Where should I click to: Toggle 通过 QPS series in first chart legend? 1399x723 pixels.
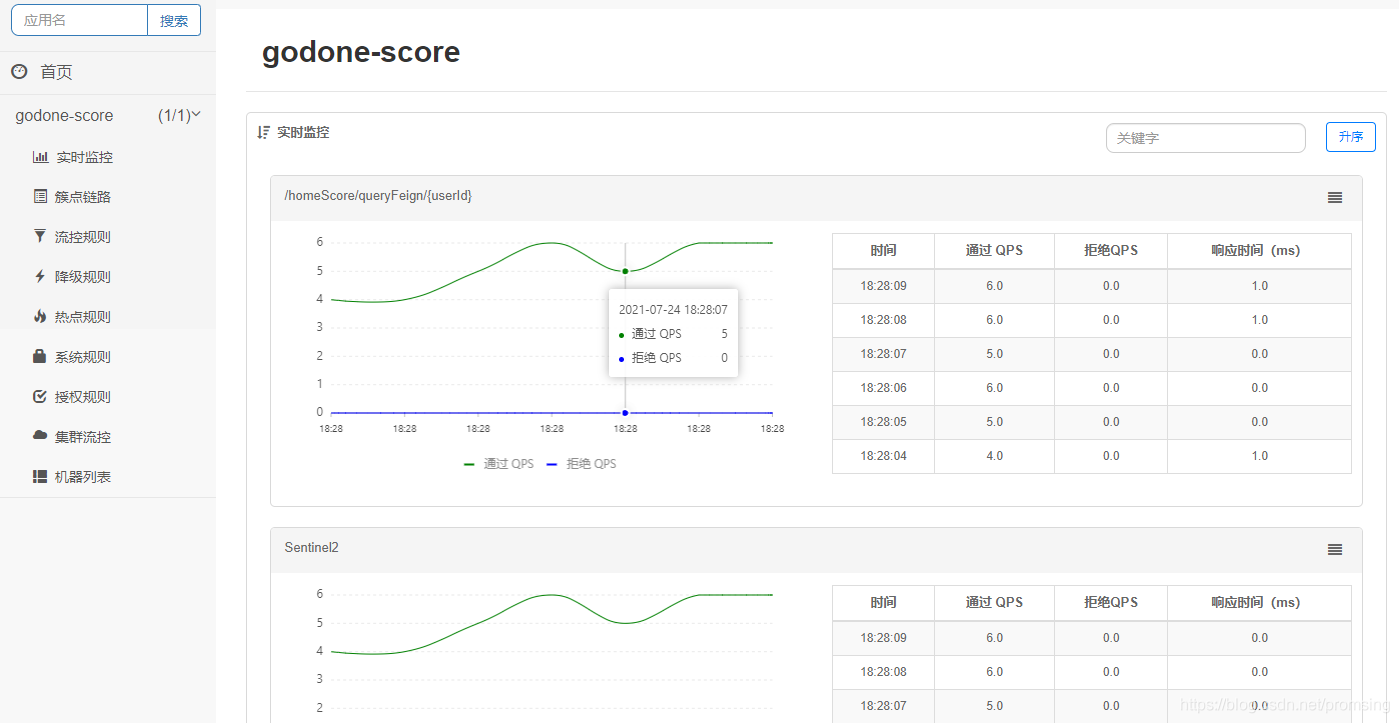[x=499, y=464]
